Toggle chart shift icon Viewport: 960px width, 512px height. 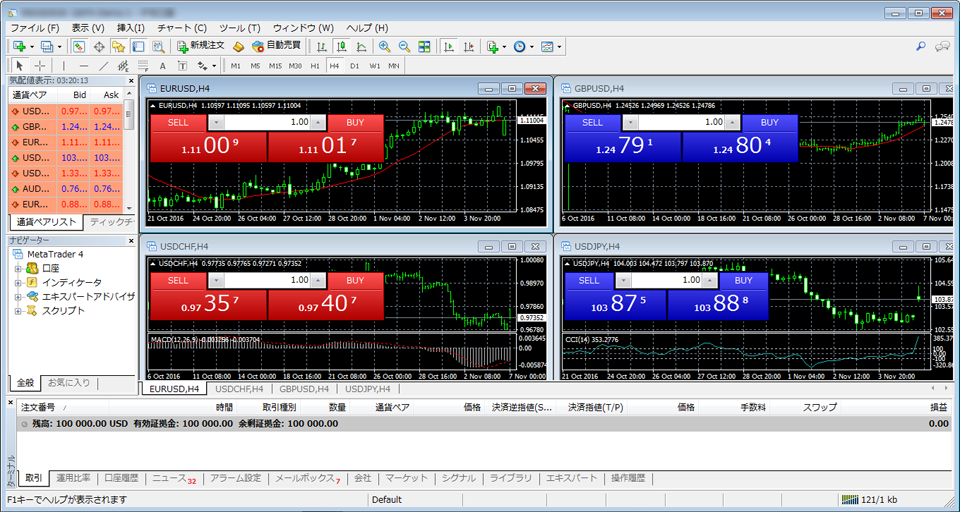pyautogui.click(x=470, y=47)
